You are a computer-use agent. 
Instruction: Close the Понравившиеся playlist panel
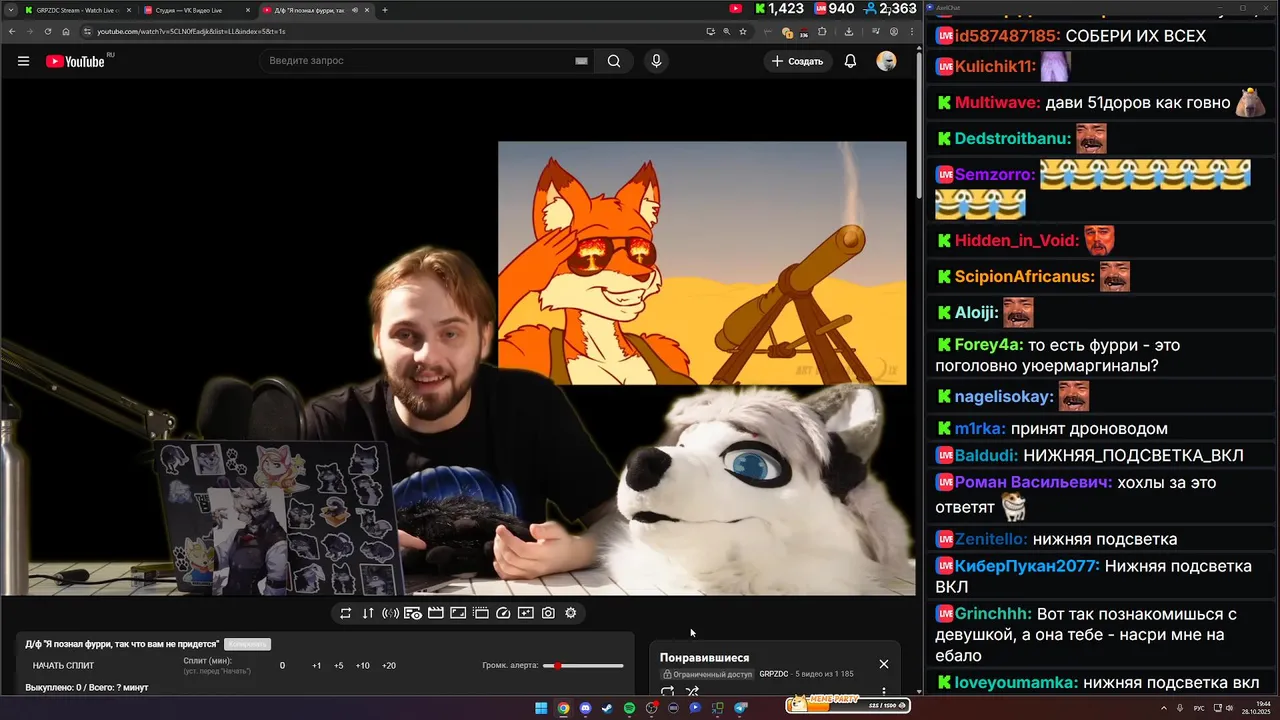[x=884, y=664]
